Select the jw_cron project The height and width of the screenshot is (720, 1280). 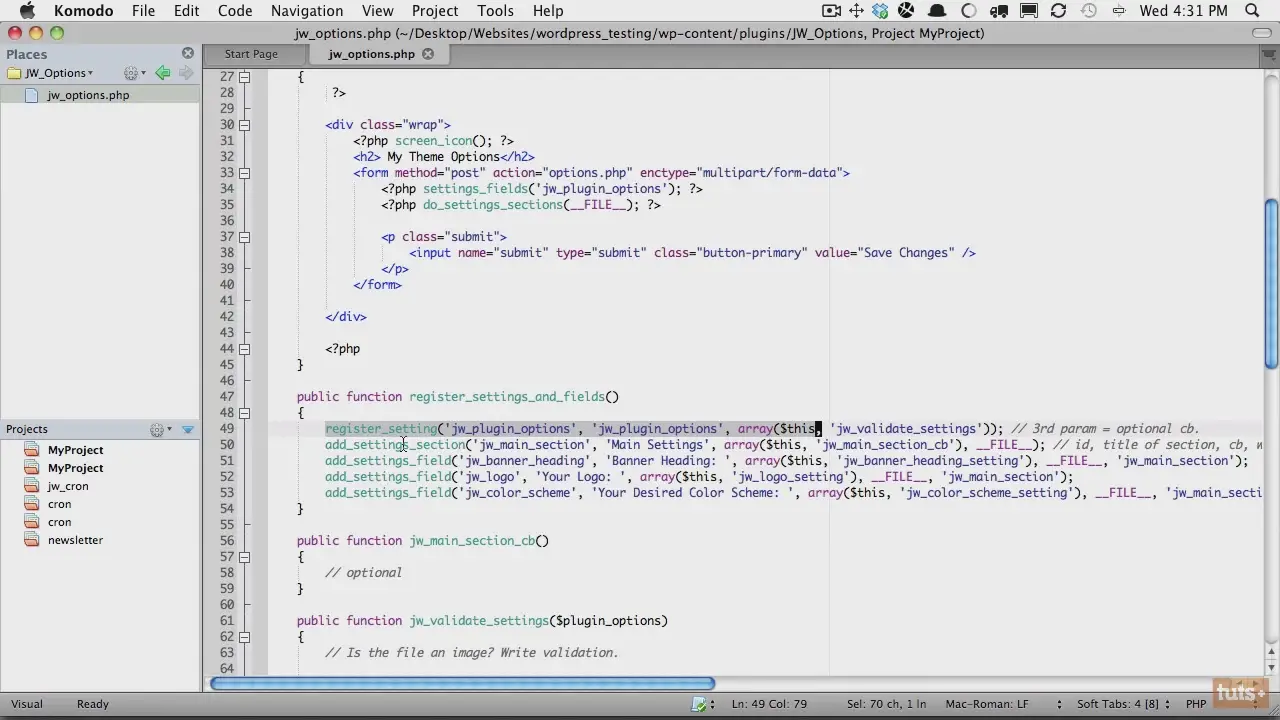[68, 486]
